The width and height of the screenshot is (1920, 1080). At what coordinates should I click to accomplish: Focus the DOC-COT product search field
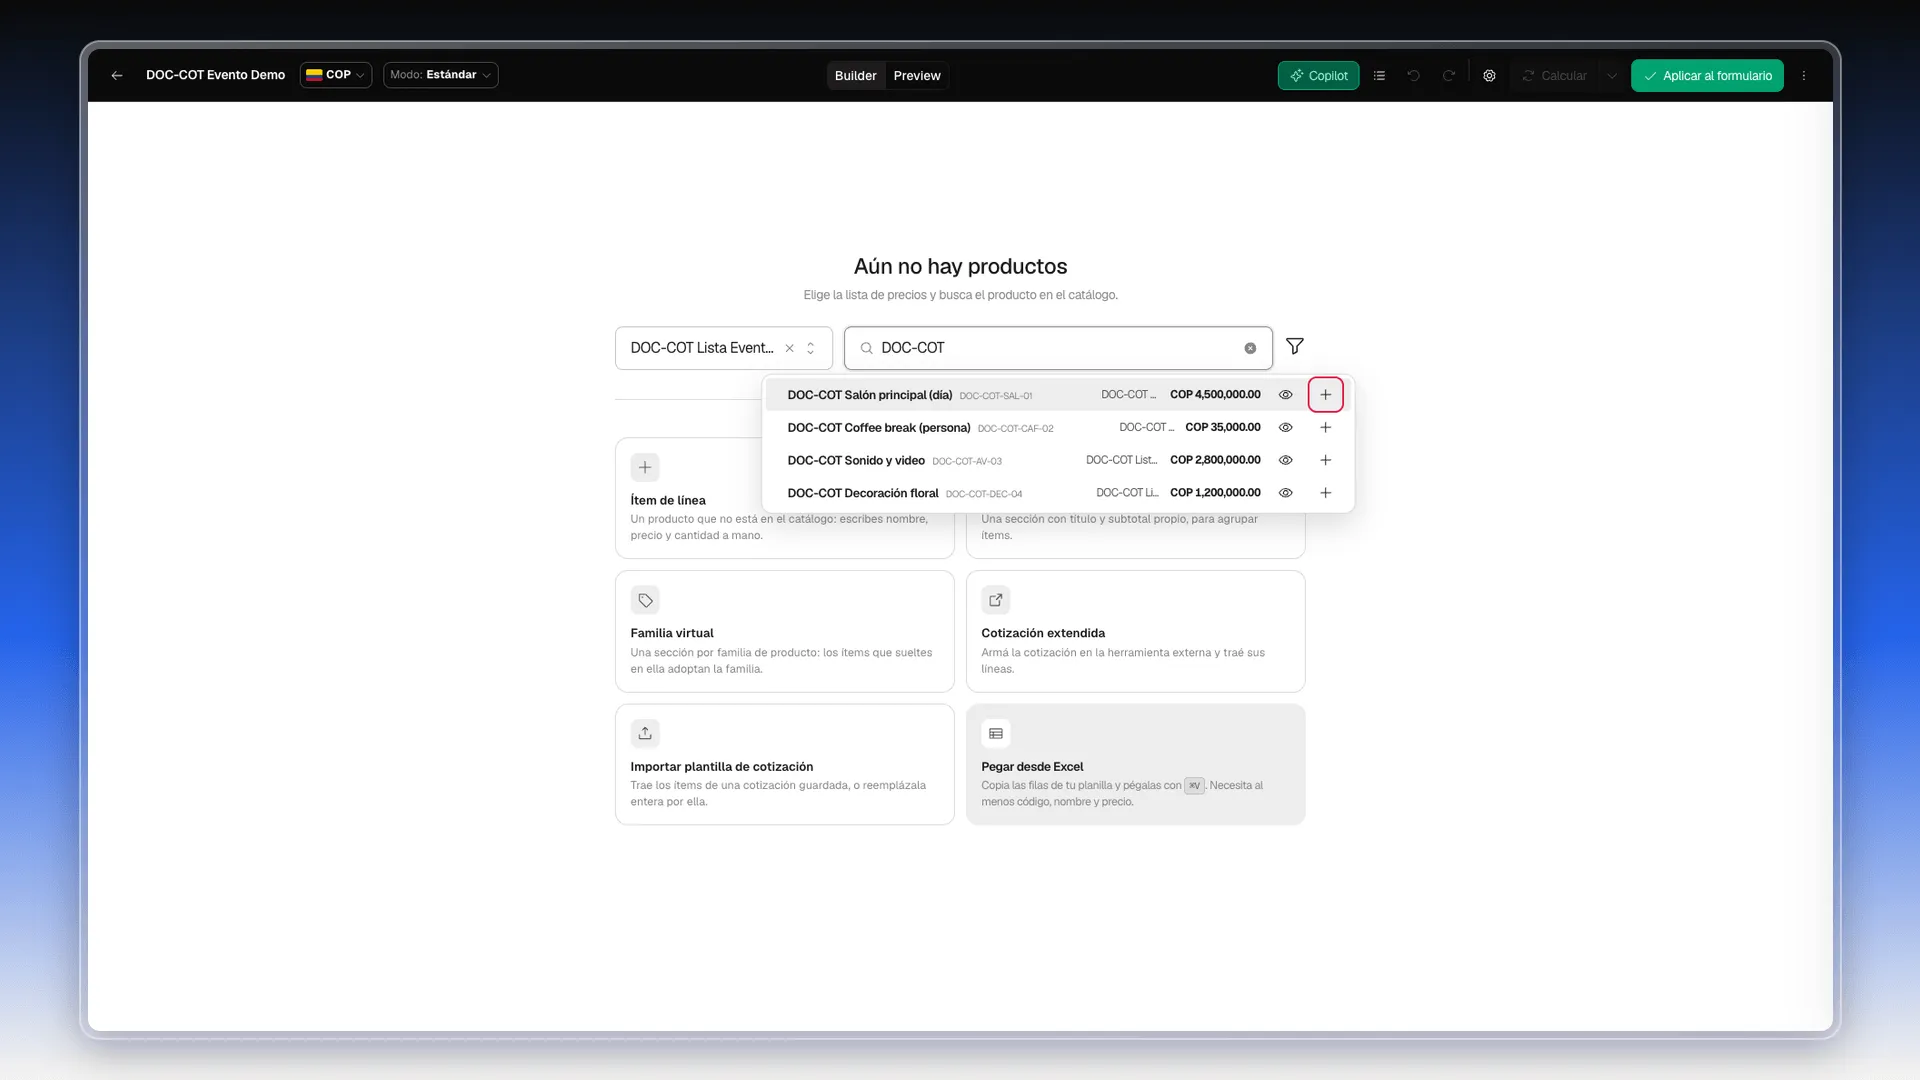click(x=1058, y=348)
